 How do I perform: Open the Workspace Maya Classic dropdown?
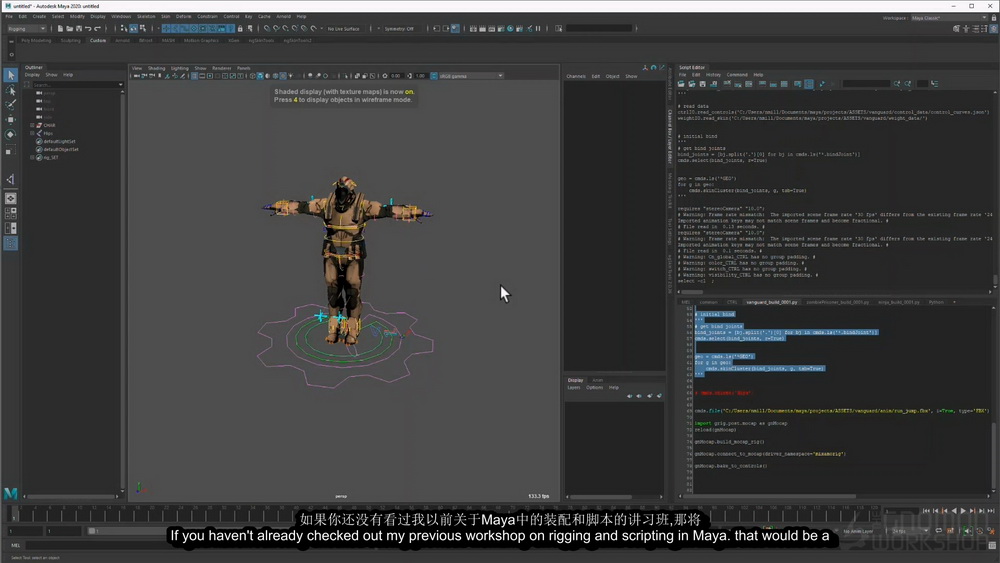[x=949, y=18]
